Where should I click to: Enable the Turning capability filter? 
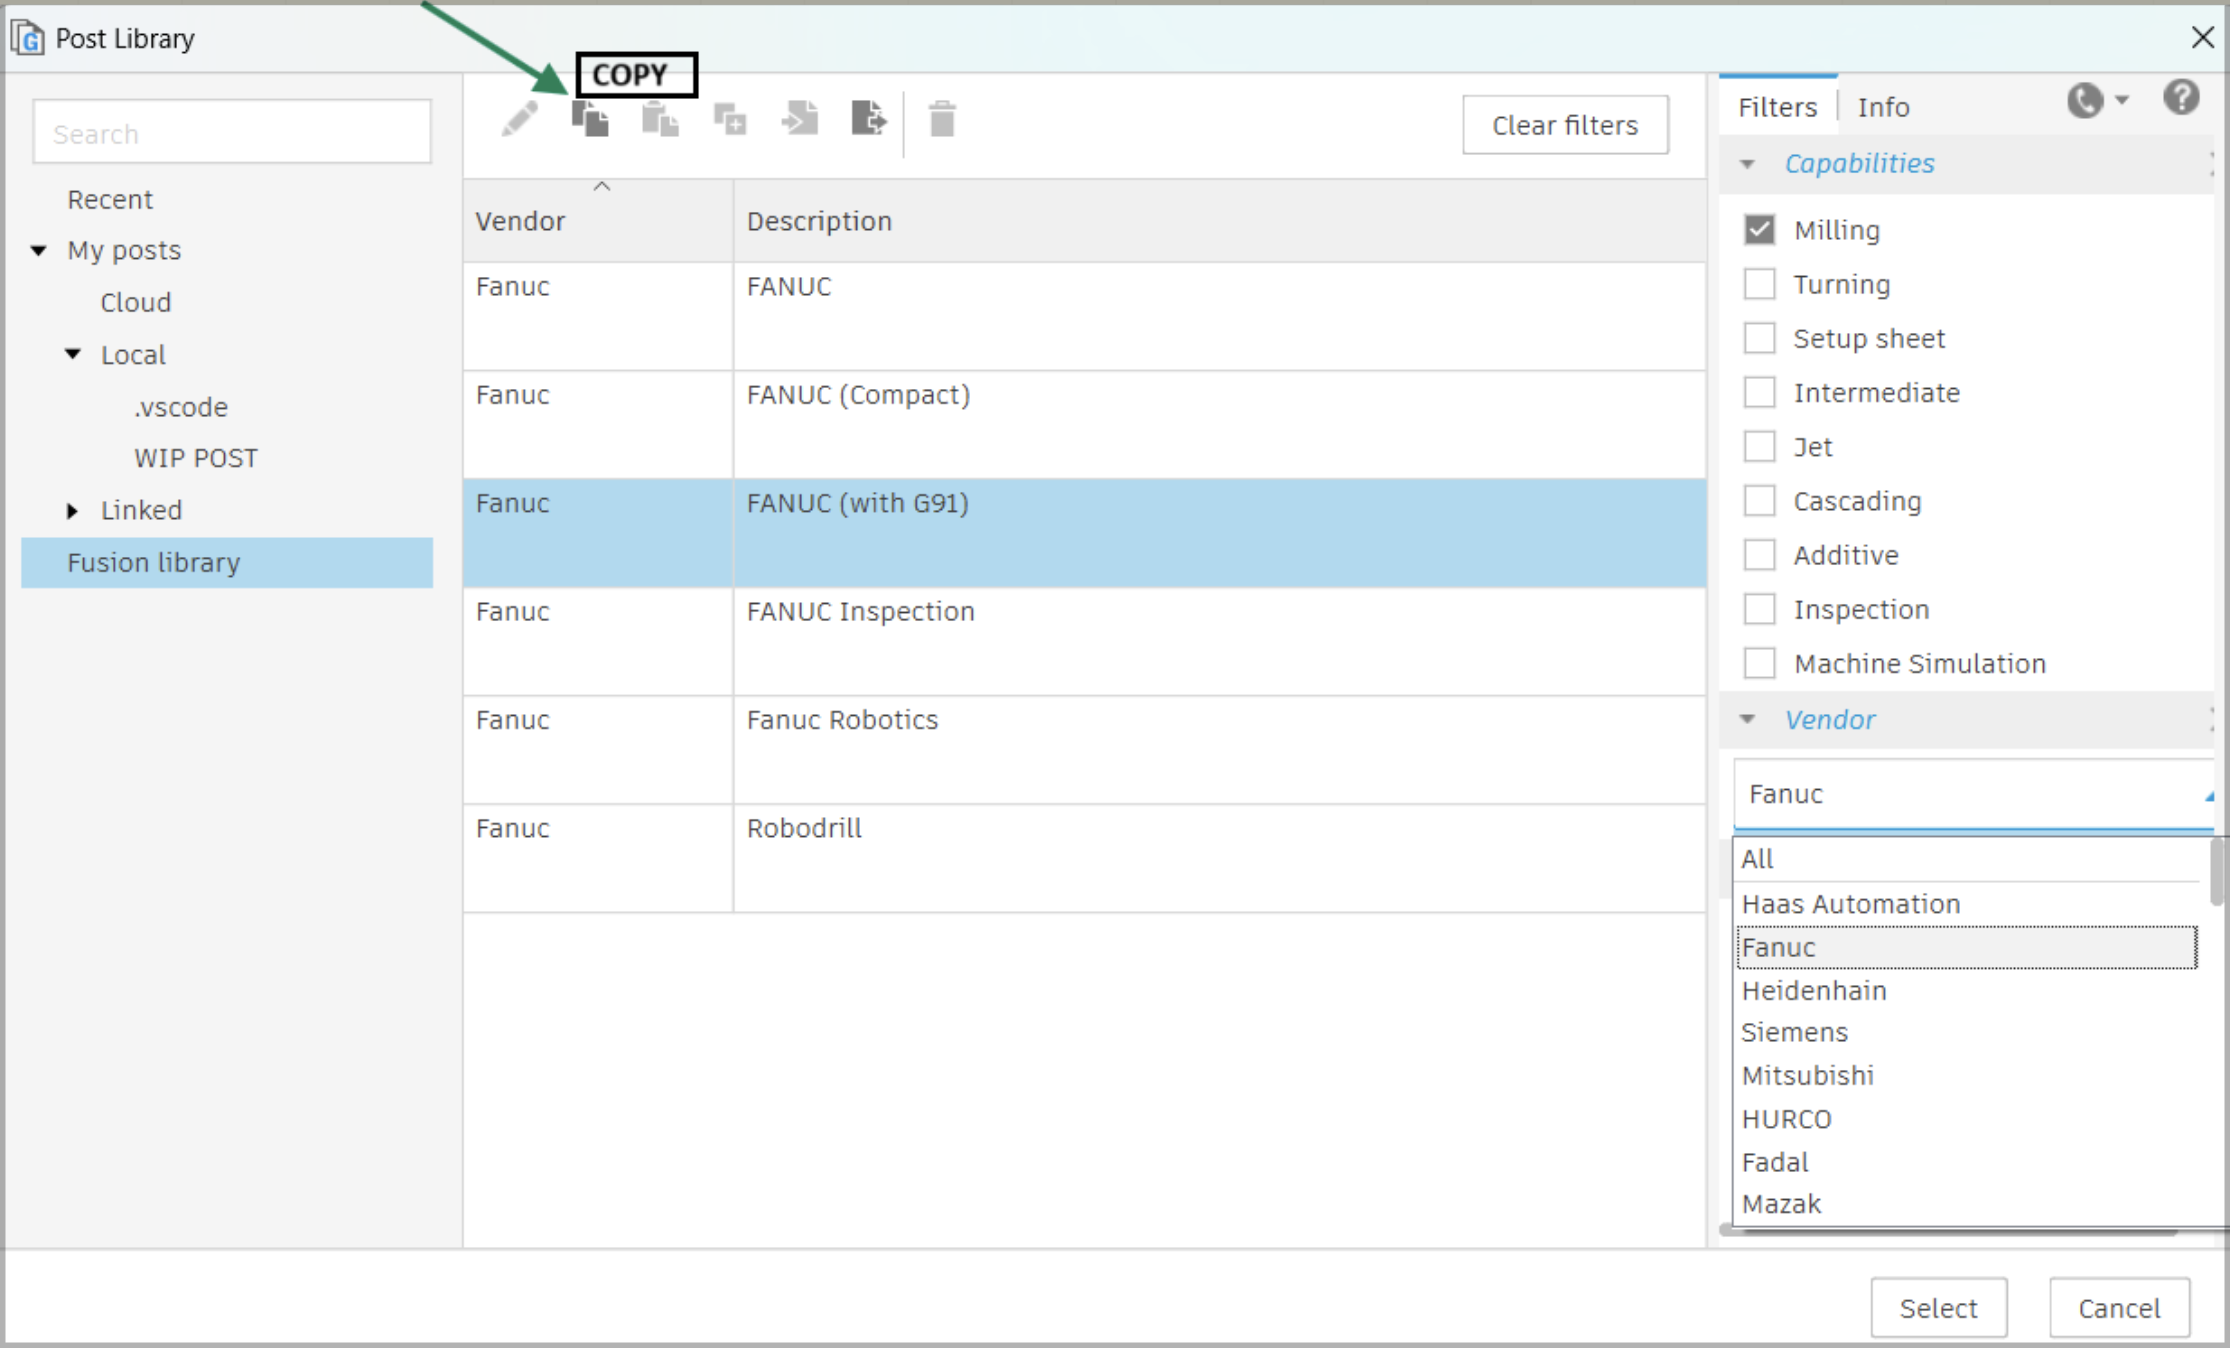pyautogui.click(x=1759, y=283)
